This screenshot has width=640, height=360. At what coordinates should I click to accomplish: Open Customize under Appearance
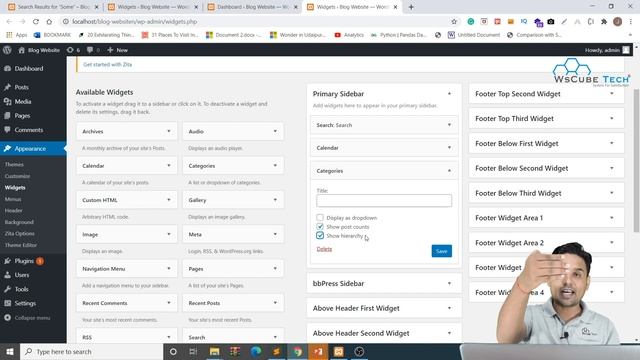click(x=18, y=176)
